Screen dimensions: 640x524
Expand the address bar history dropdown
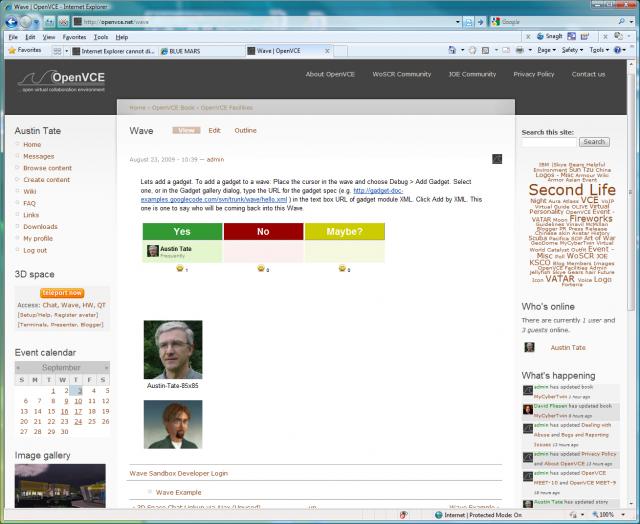(458, 22)
